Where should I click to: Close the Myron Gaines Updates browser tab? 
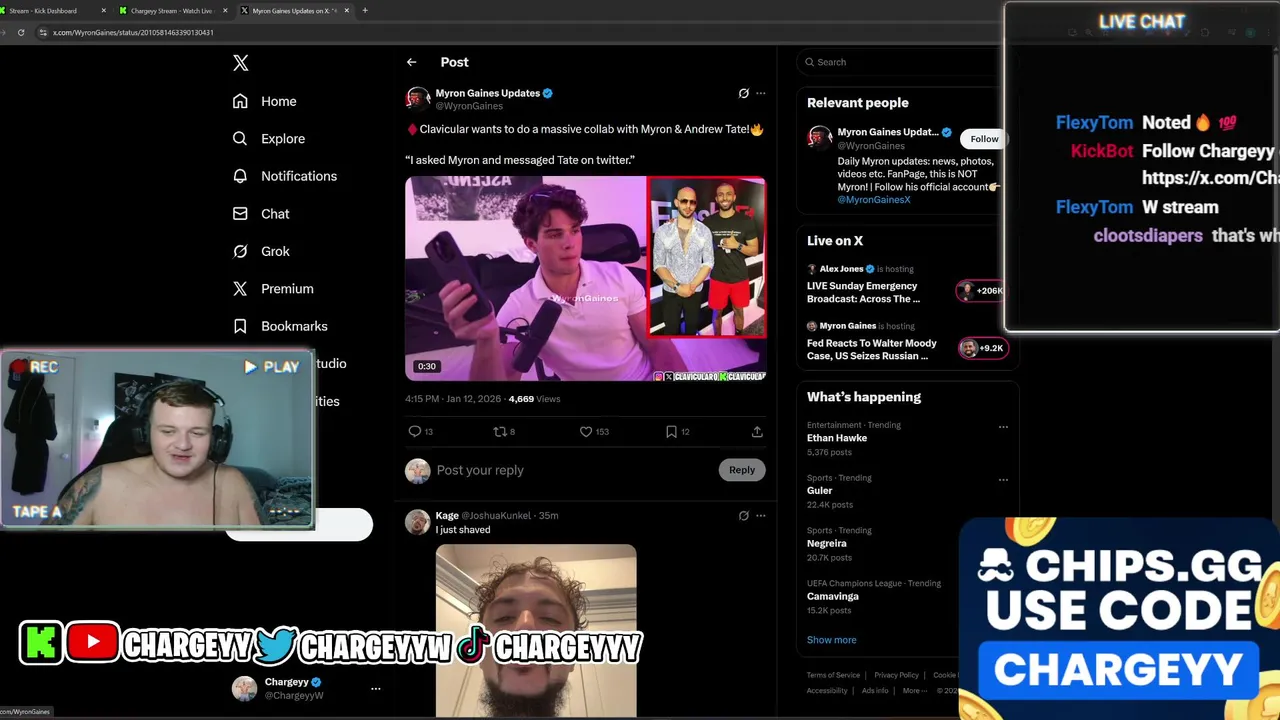pos(347,11)
